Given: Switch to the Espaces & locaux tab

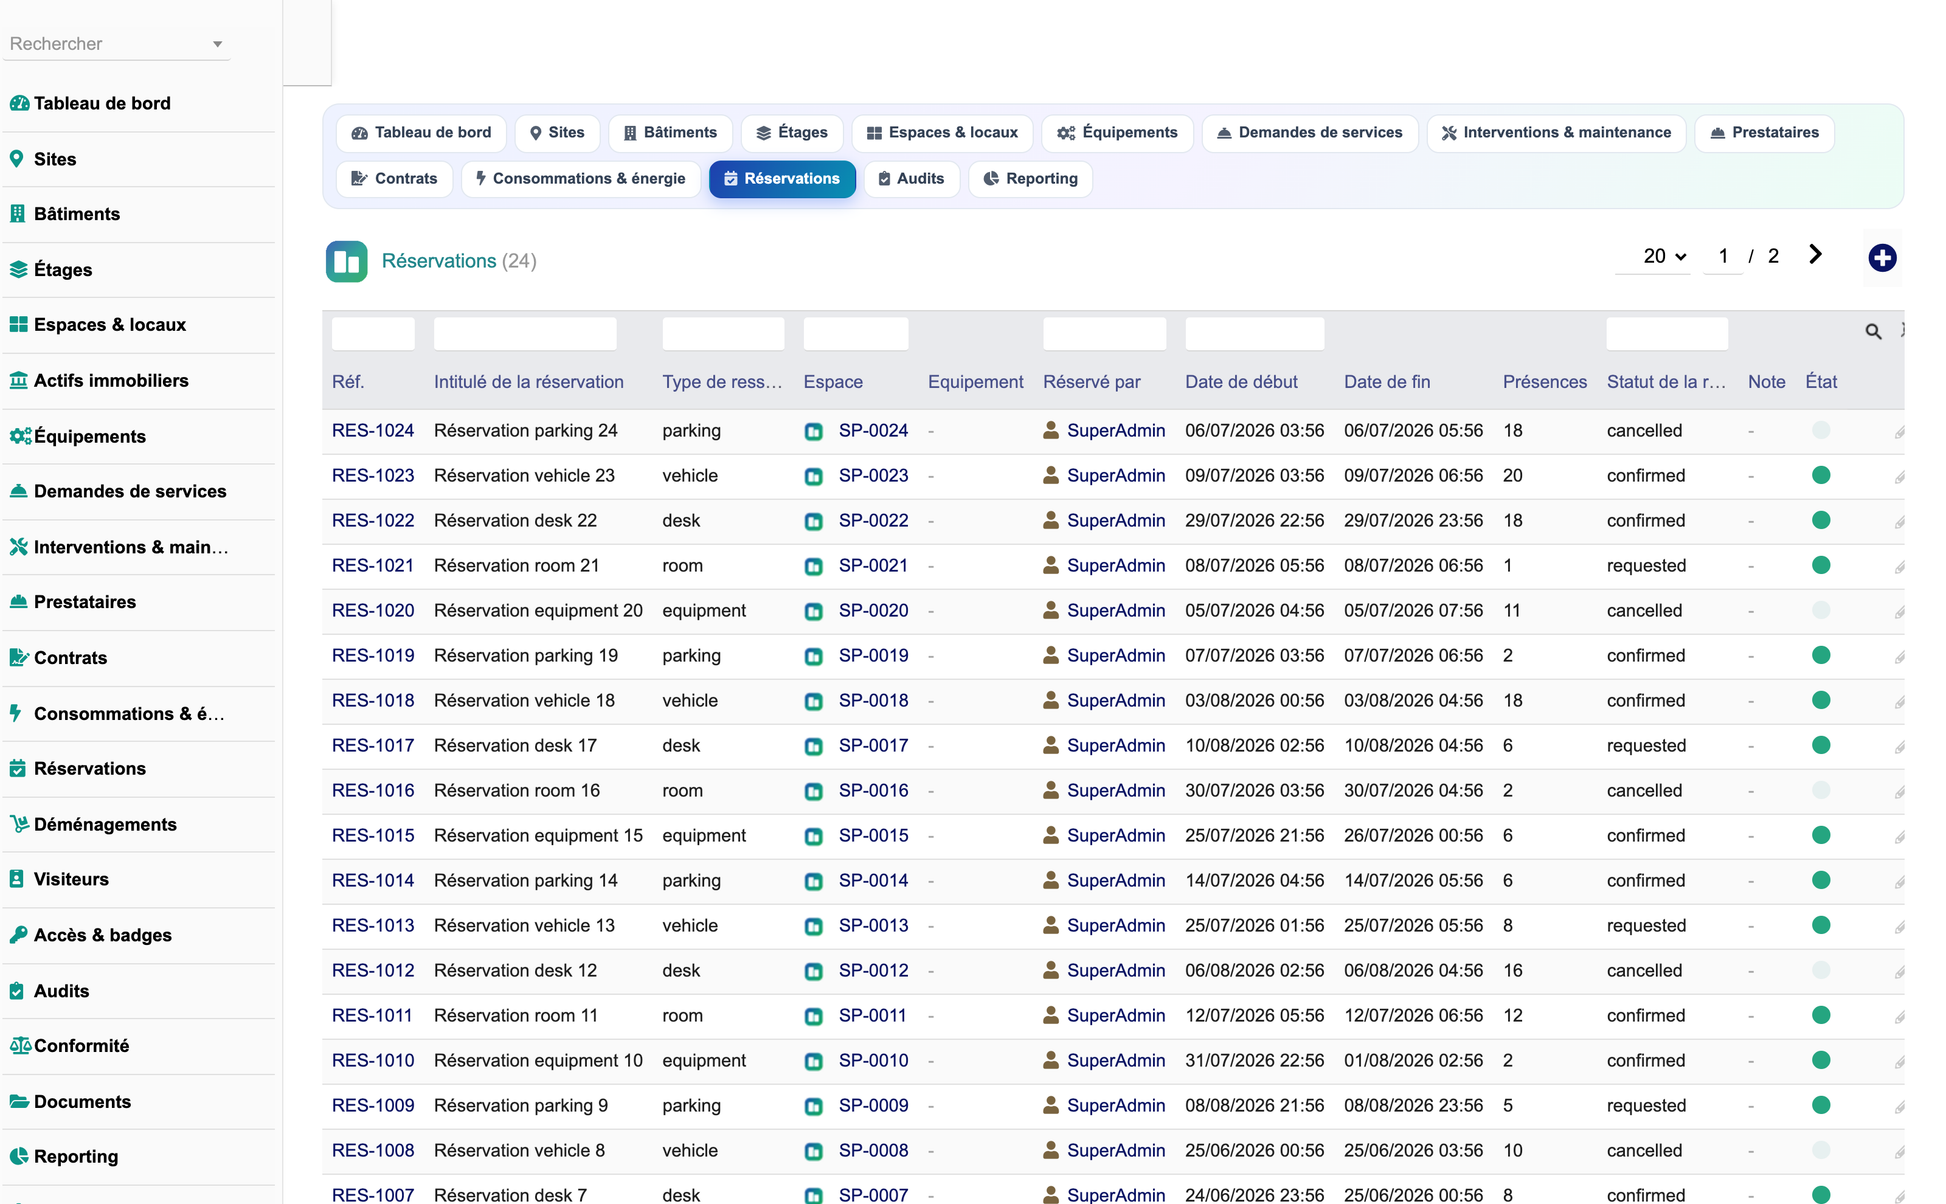Looking at the screenshot, I should click(x=942, y=133).
